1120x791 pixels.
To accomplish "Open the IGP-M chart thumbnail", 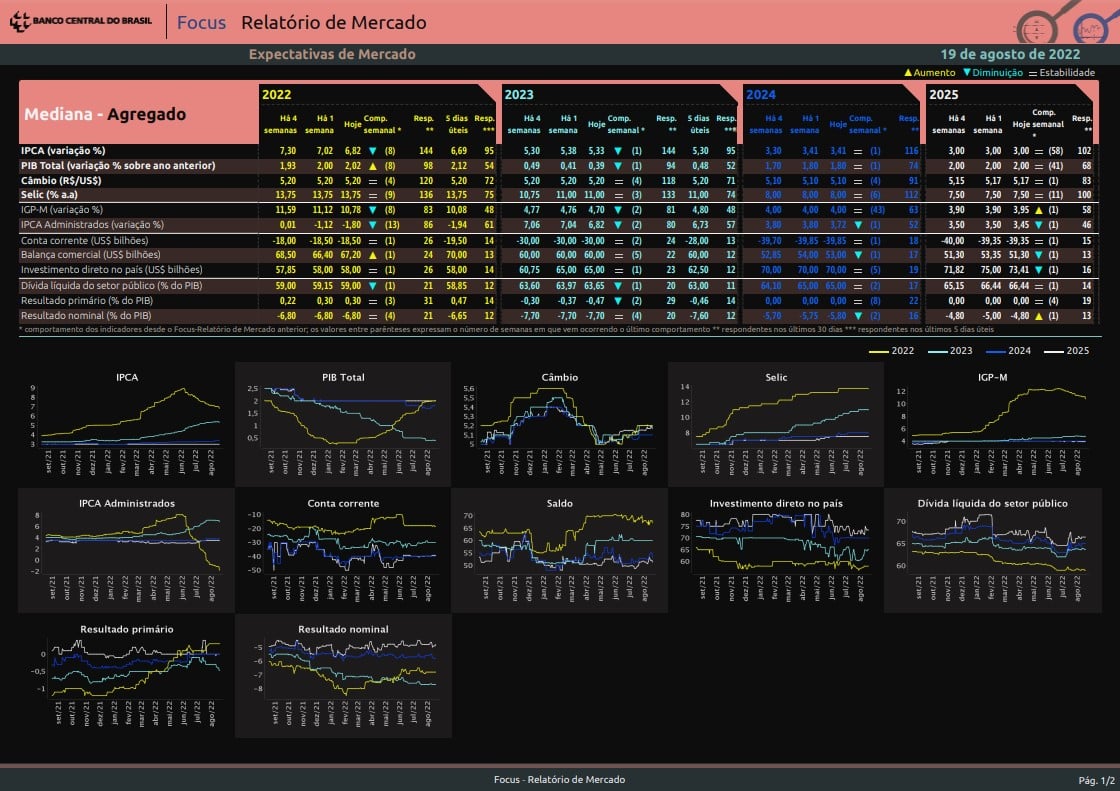I will (992, 419).
